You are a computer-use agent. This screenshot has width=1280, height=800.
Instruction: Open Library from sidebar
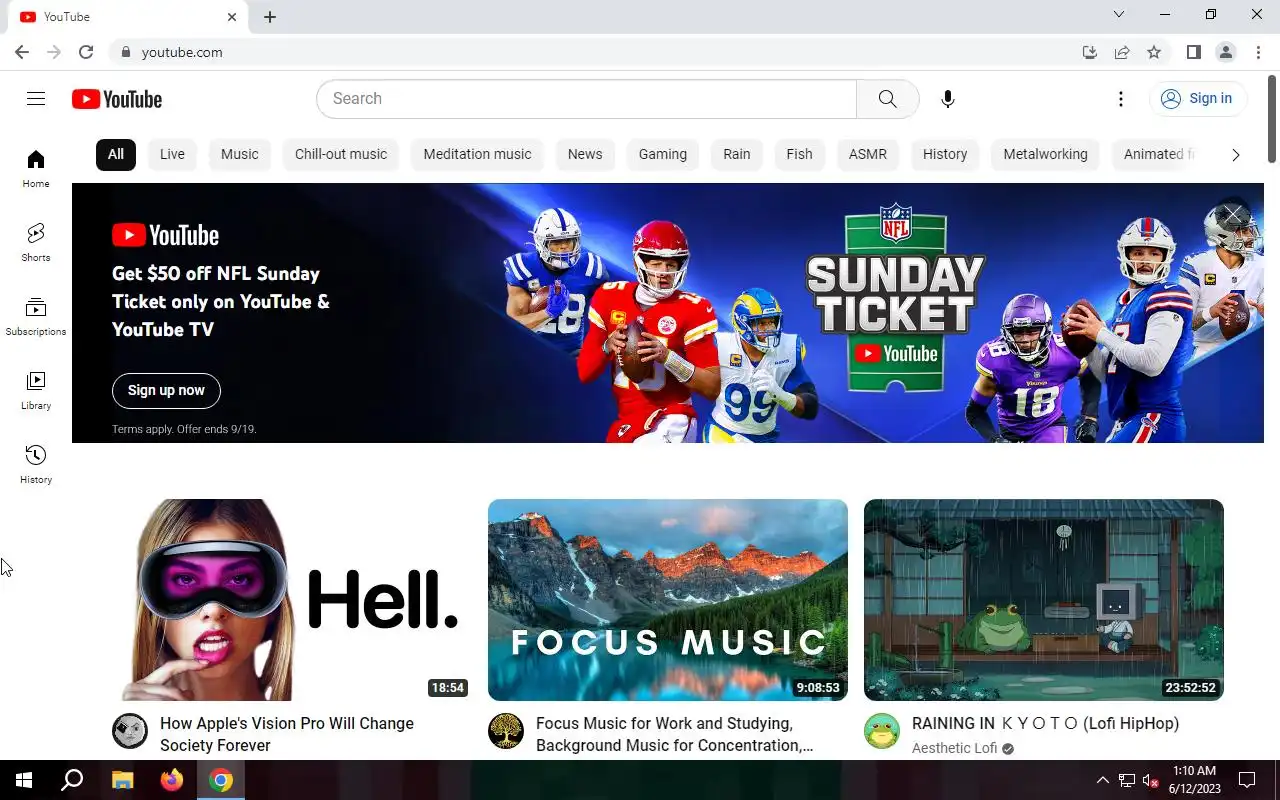(36, 390)
